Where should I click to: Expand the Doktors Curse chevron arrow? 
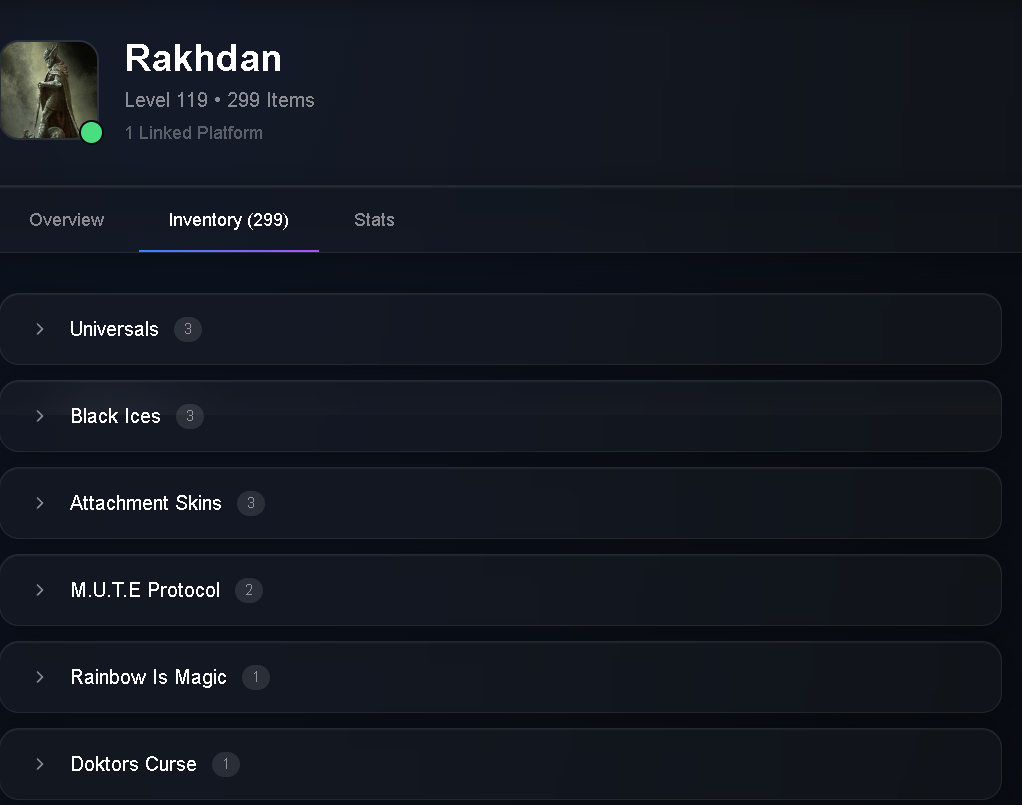(x=40, y=764)
